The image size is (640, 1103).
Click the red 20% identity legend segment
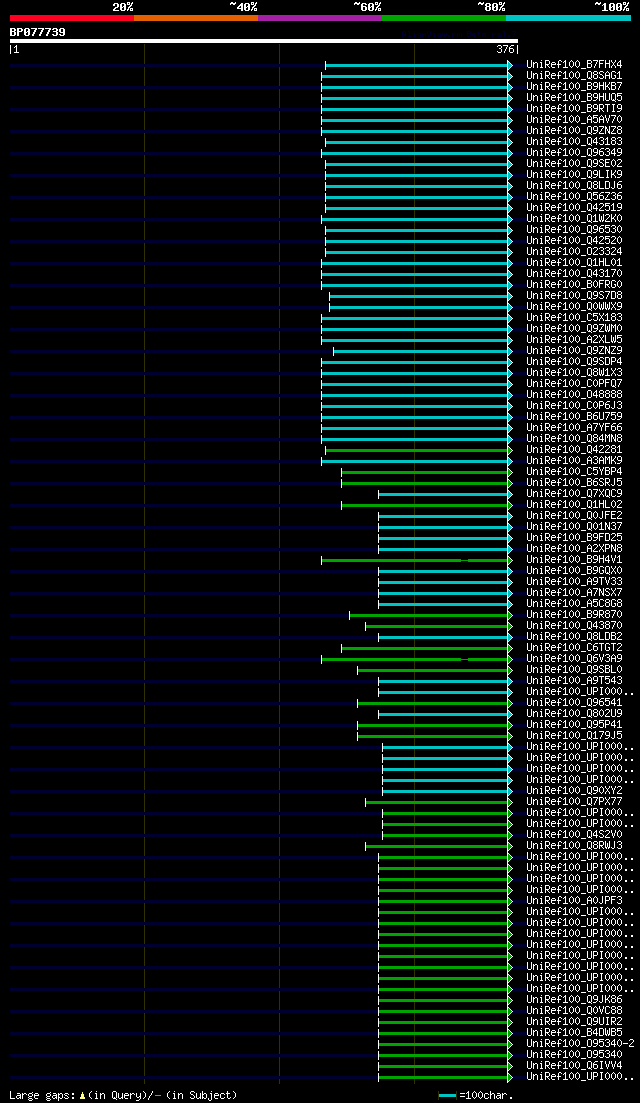pyautogui.click(x=72, y=18)
